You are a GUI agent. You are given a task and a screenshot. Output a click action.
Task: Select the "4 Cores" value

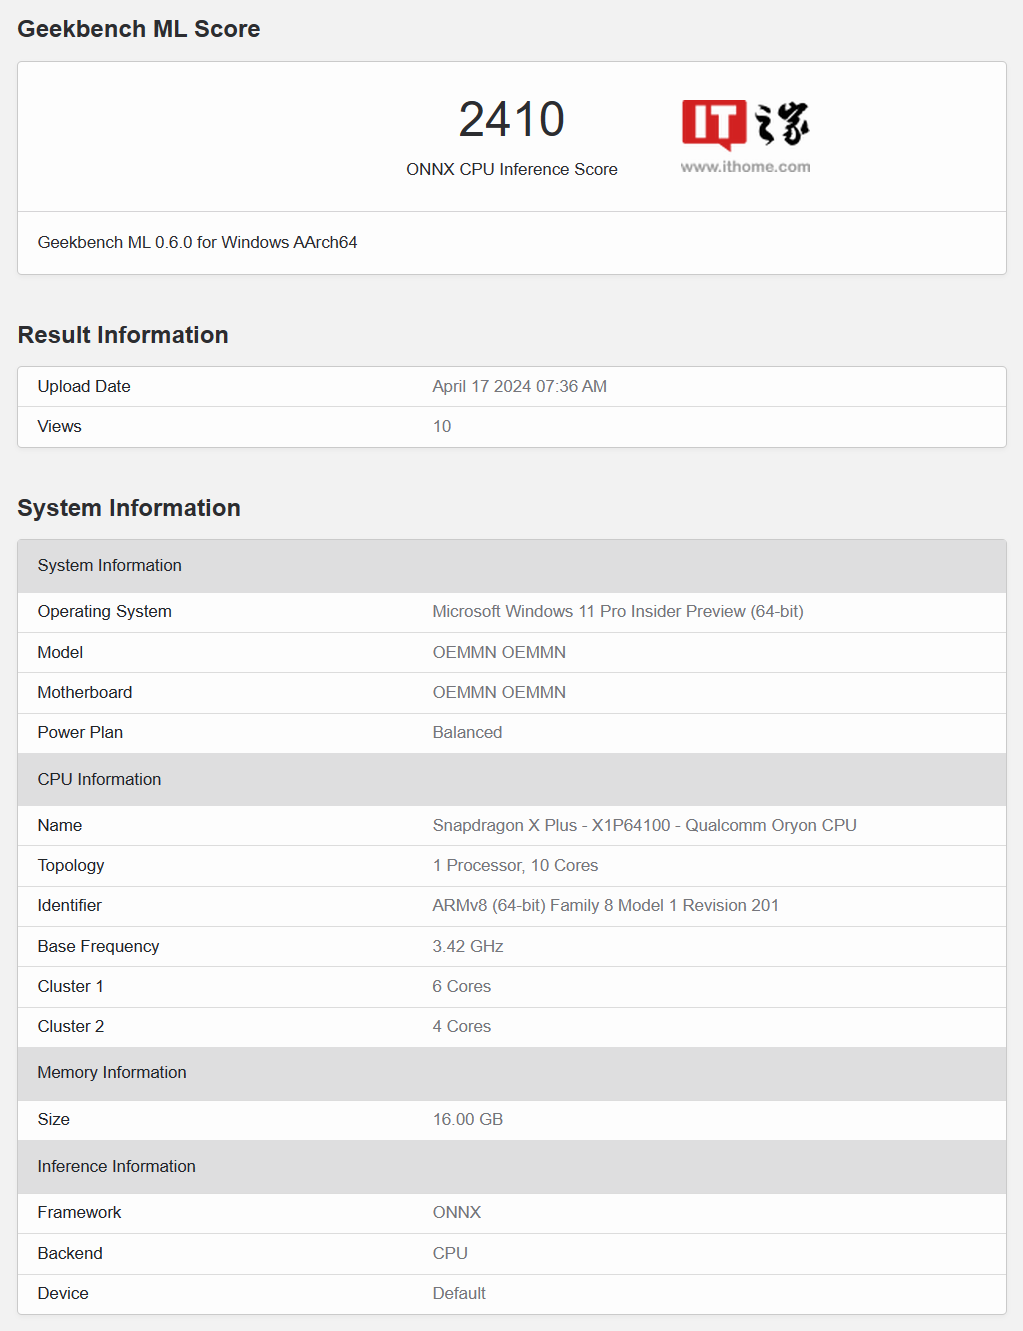pyautogui.click(x=462, y=1027)
